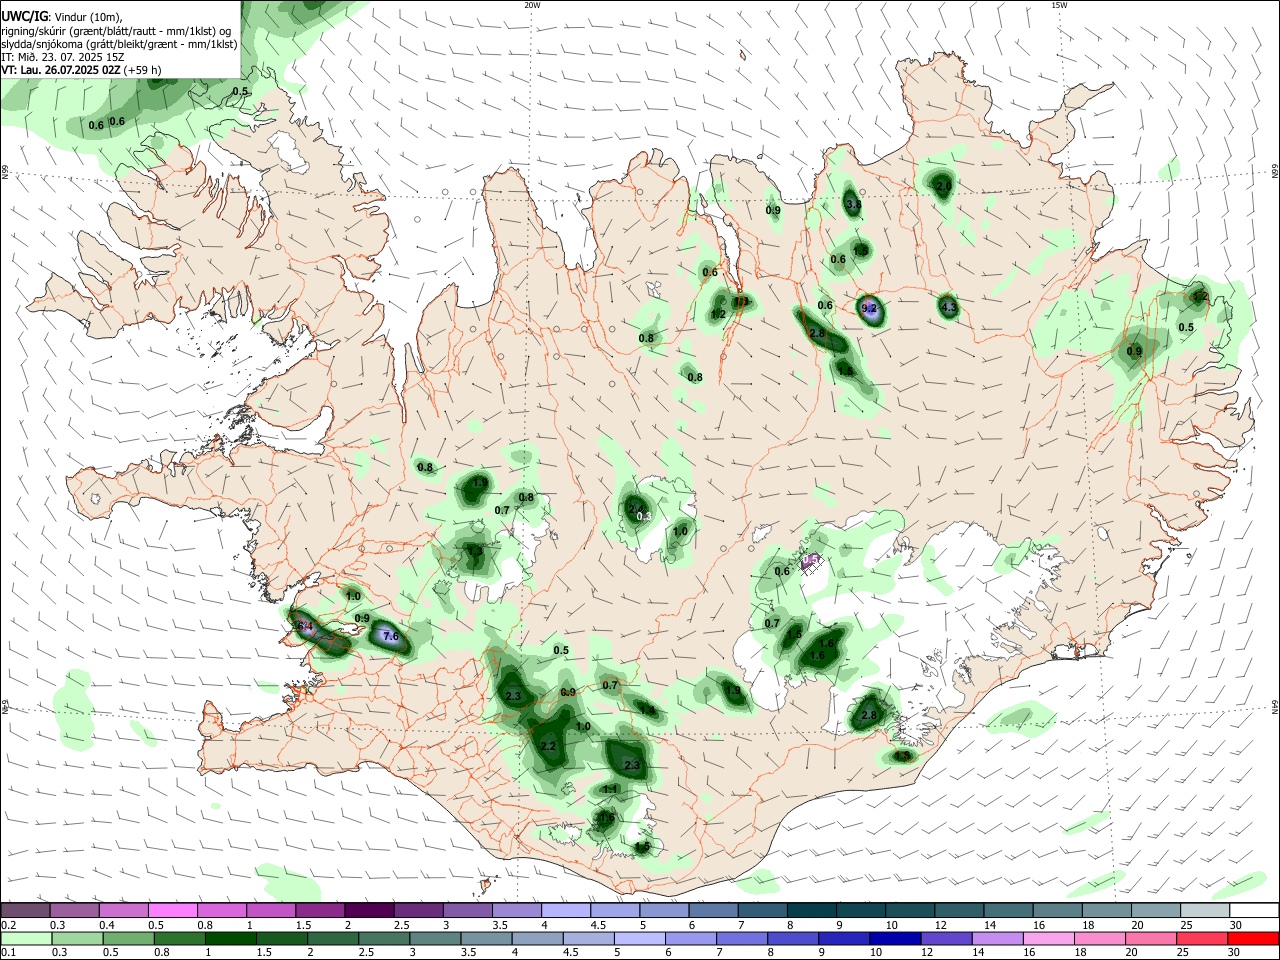Click the 7.6 precipitation value on the map
Viewport: 1280px width, 960px height.
coord(390,636)
